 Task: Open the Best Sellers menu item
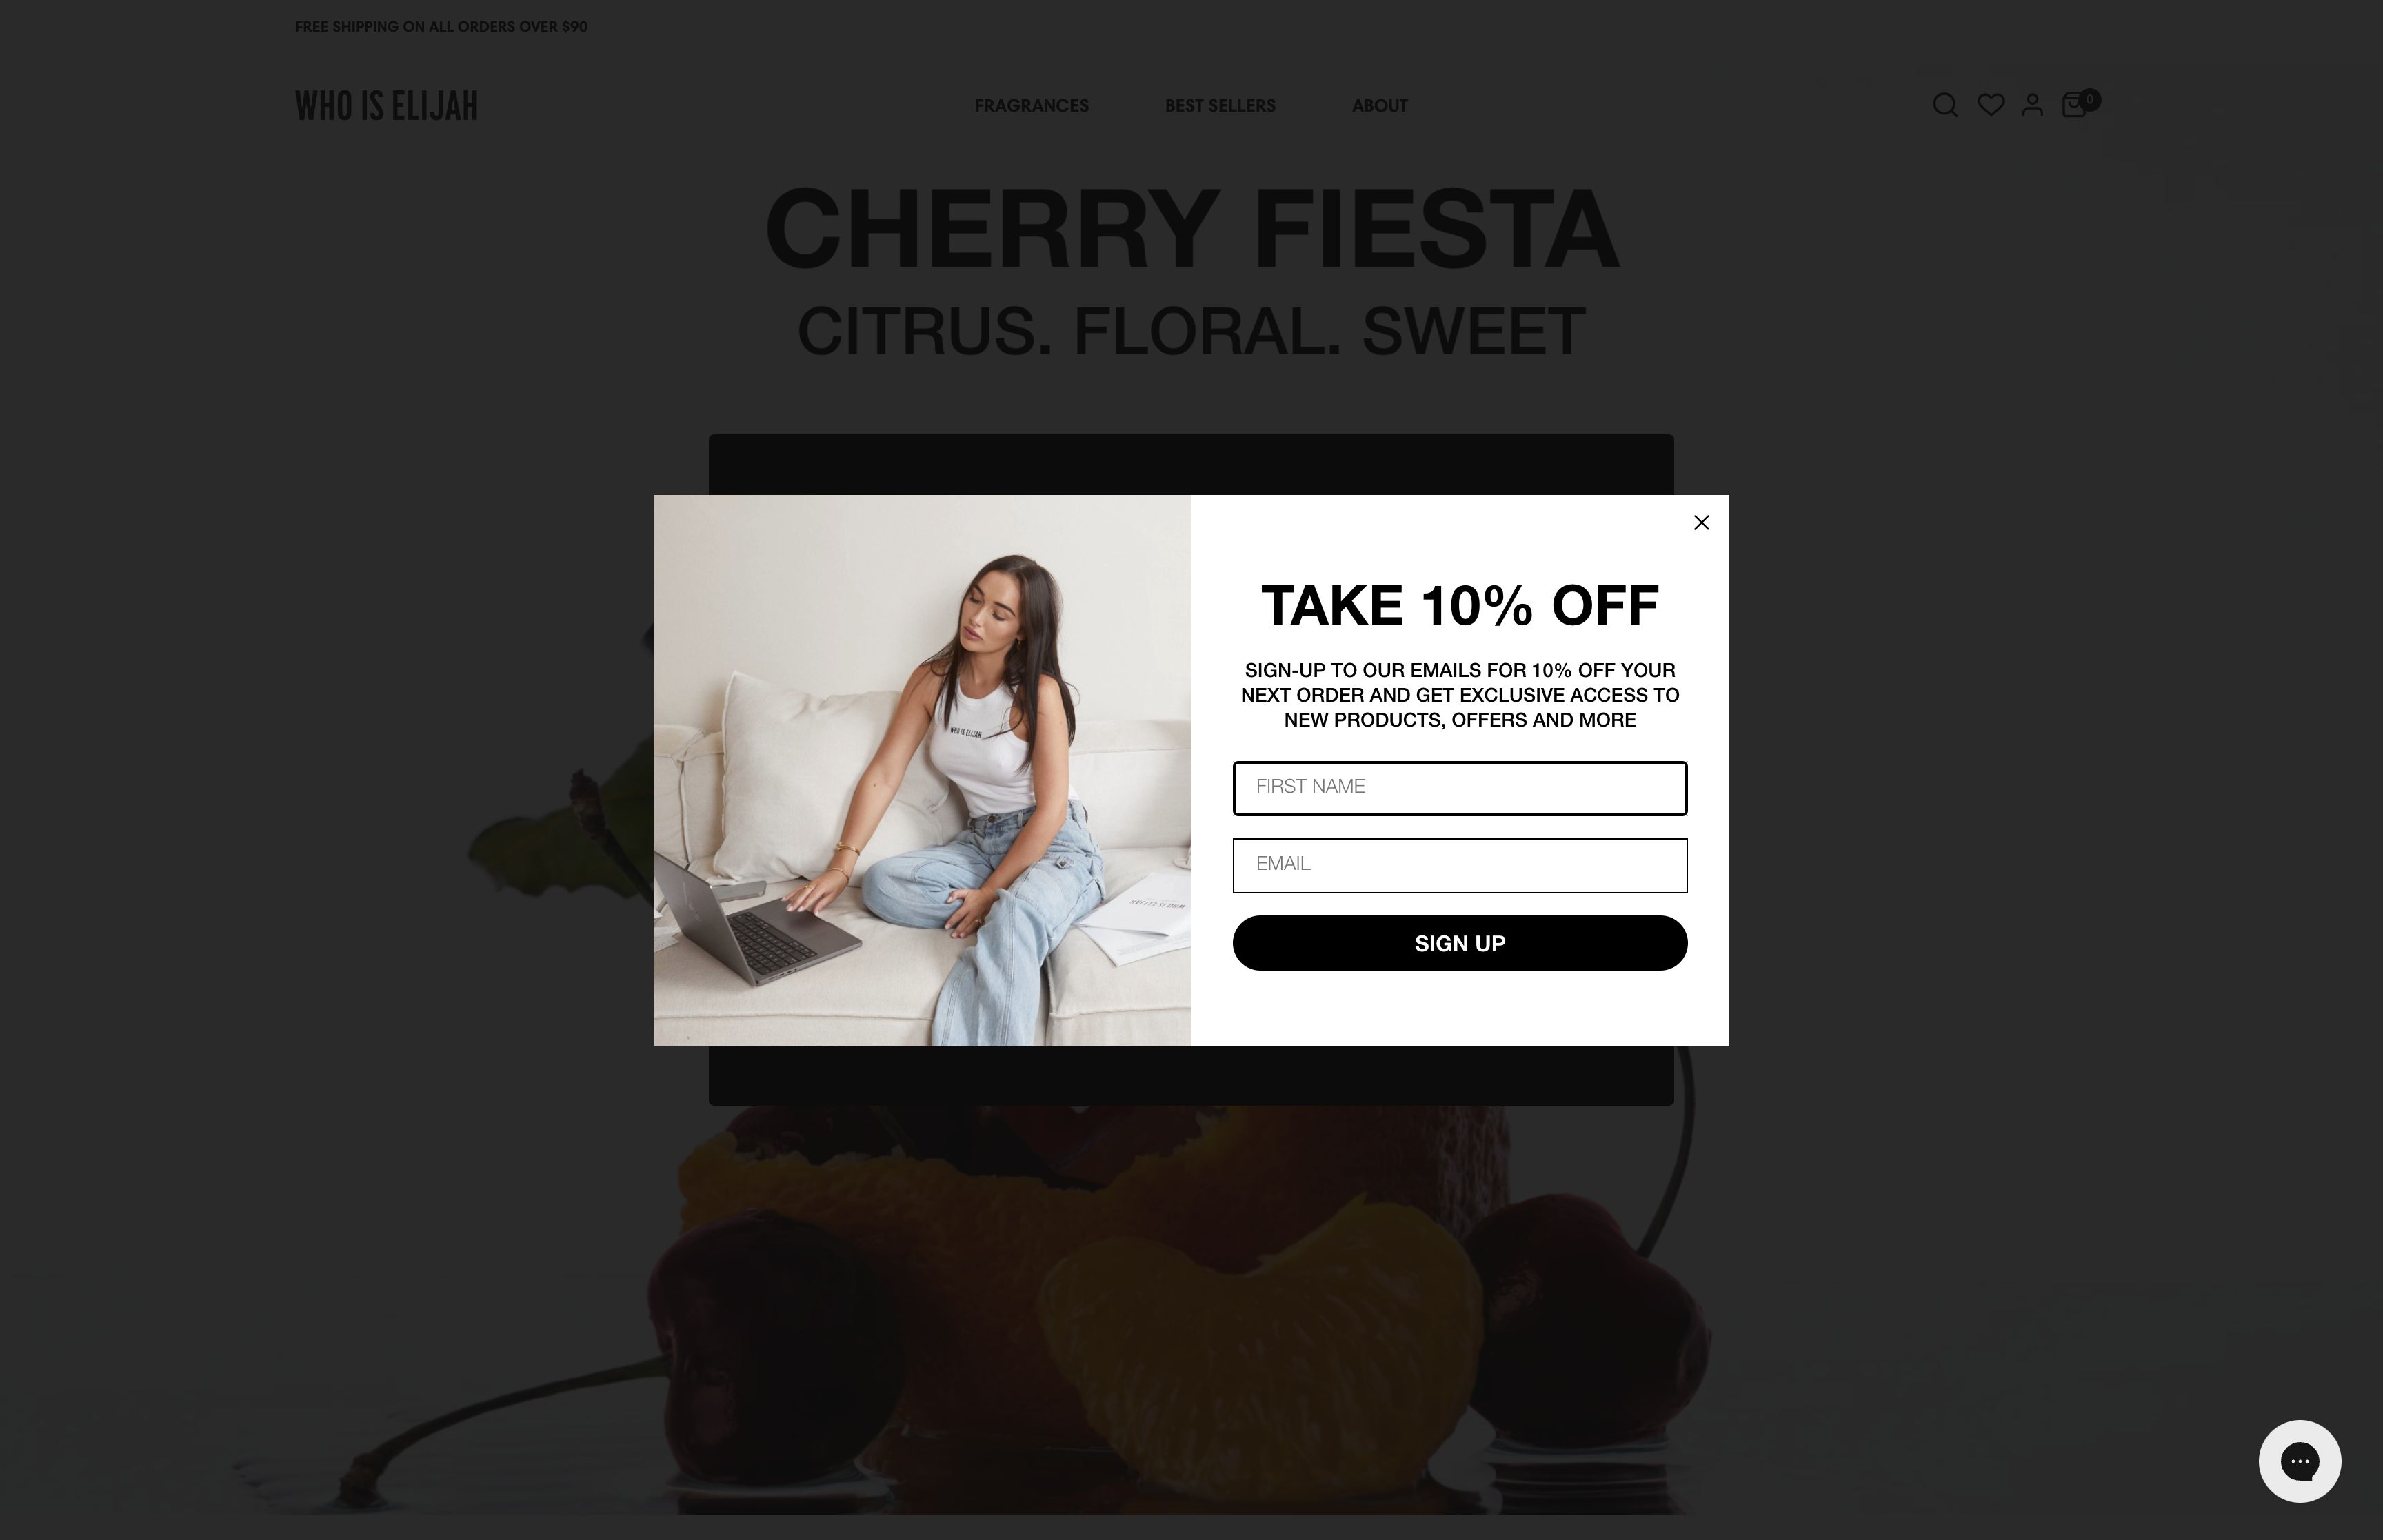click(1220, 106)
